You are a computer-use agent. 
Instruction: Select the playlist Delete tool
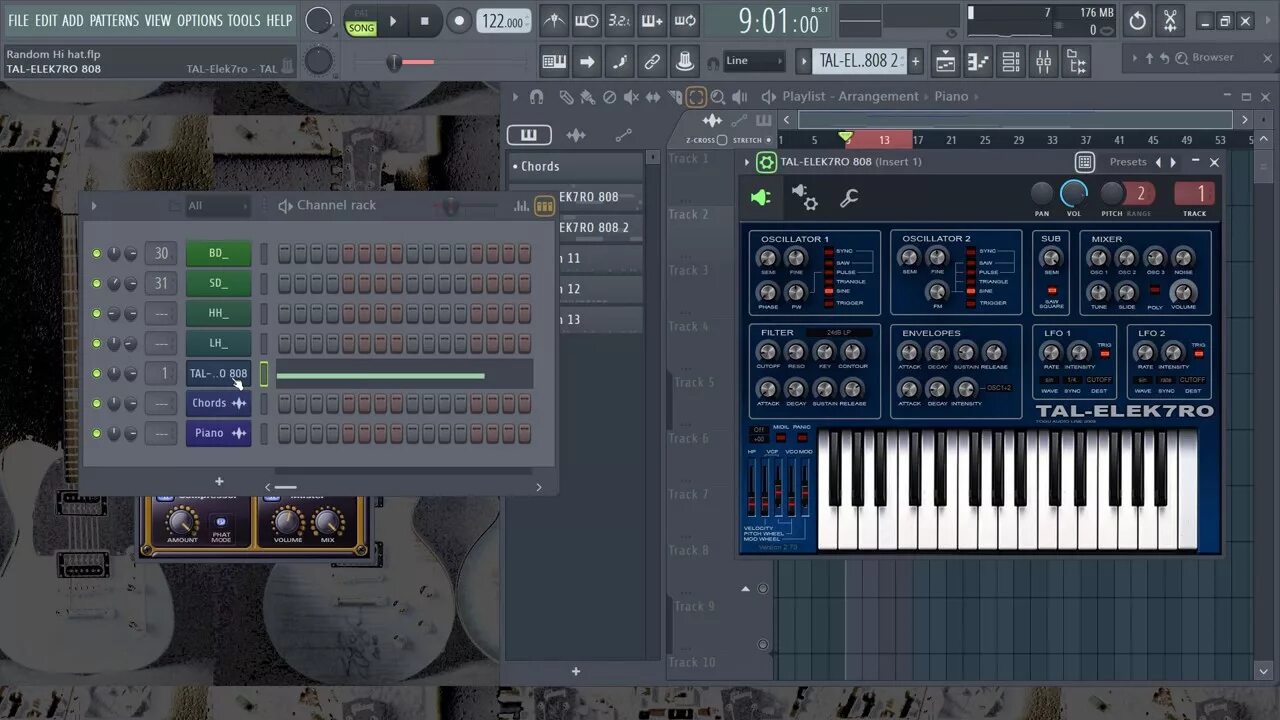(610, 97)
